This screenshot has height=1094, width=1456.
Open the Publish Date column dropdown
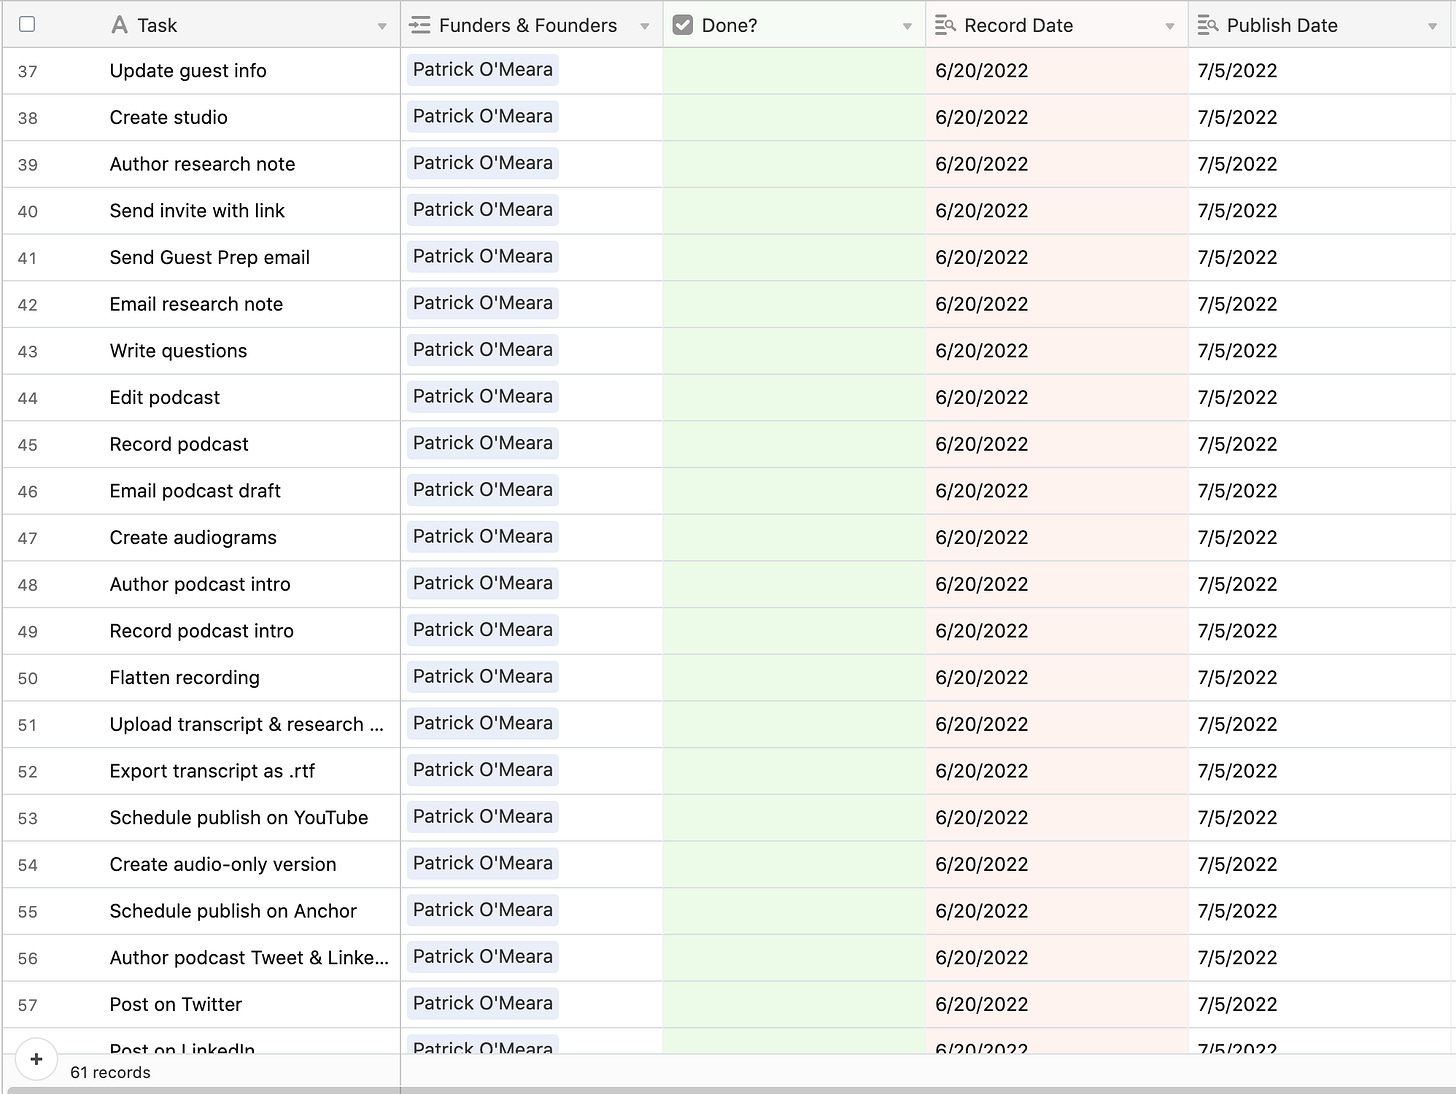click(x=1432, y=26)
